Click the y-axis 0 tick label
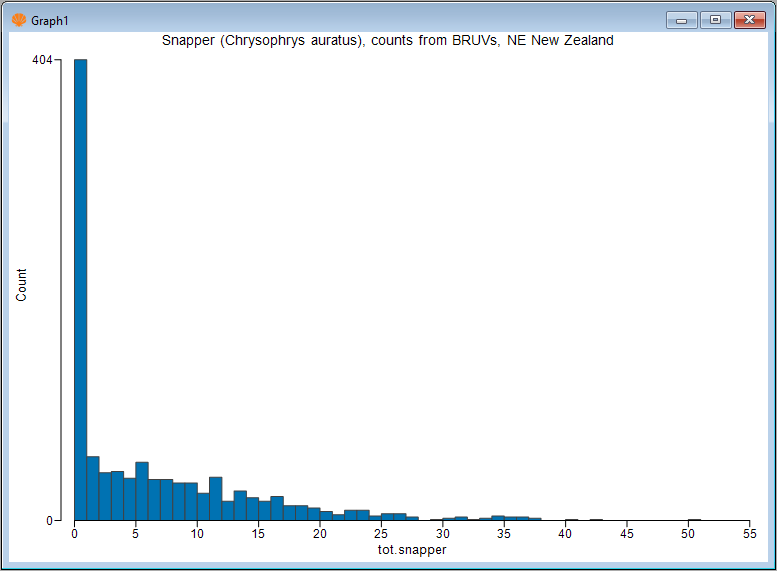Image resolution: width=777 pixels, height=571 pixels. click(49, 520)
